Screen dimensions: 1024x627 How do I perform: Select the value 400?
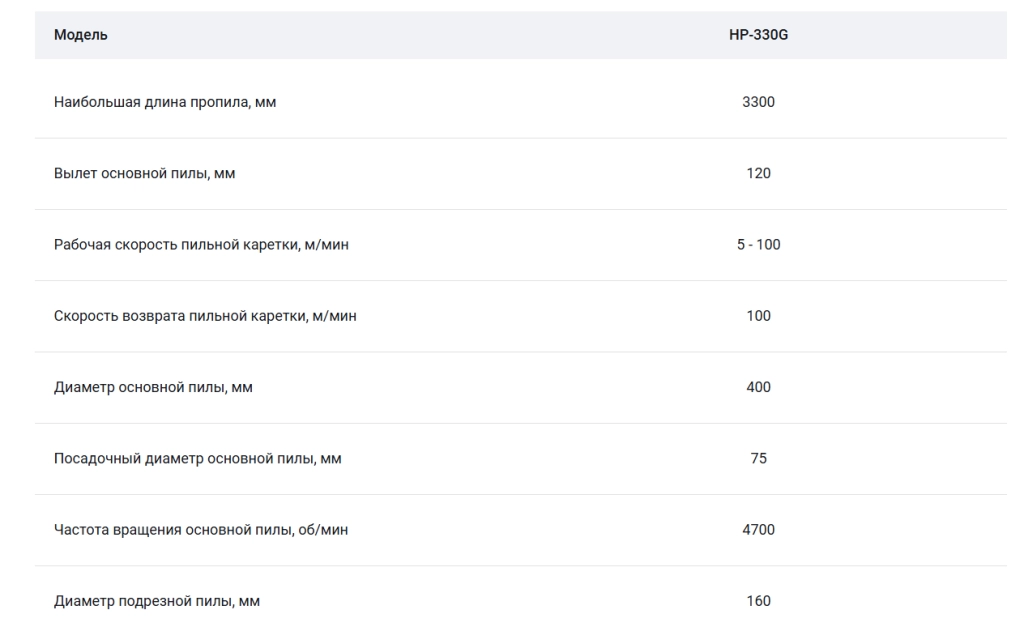pyautogui.click(x=758, y=387)
